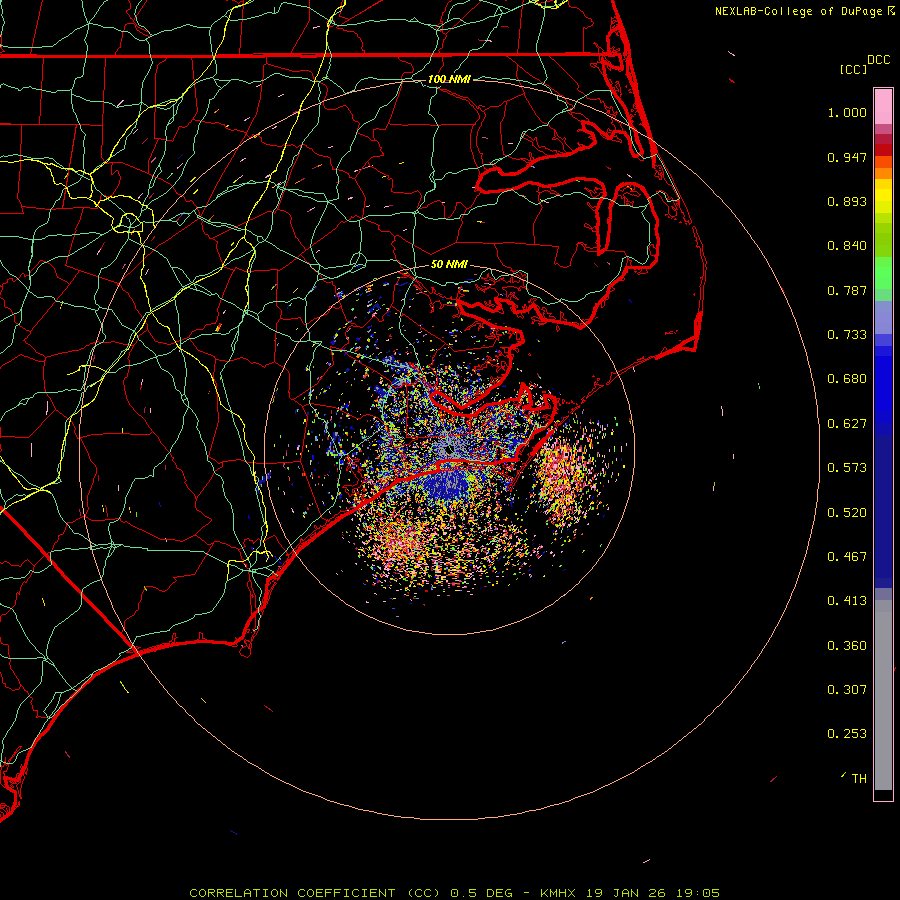Click the 0.627 scale value

click(847, 424)
